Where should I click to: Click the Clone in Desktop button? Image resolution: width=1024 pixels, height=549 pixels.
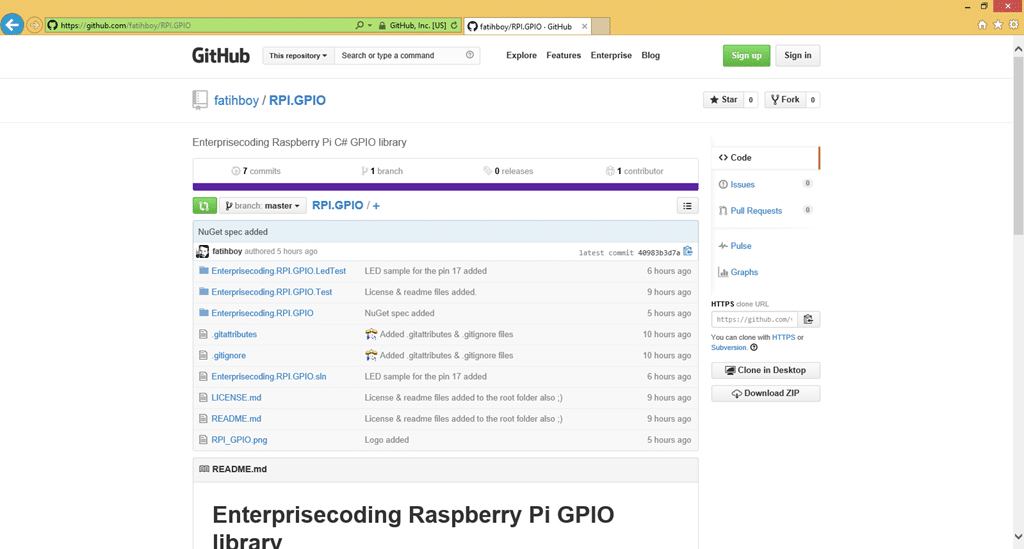[x=765, y=370]
